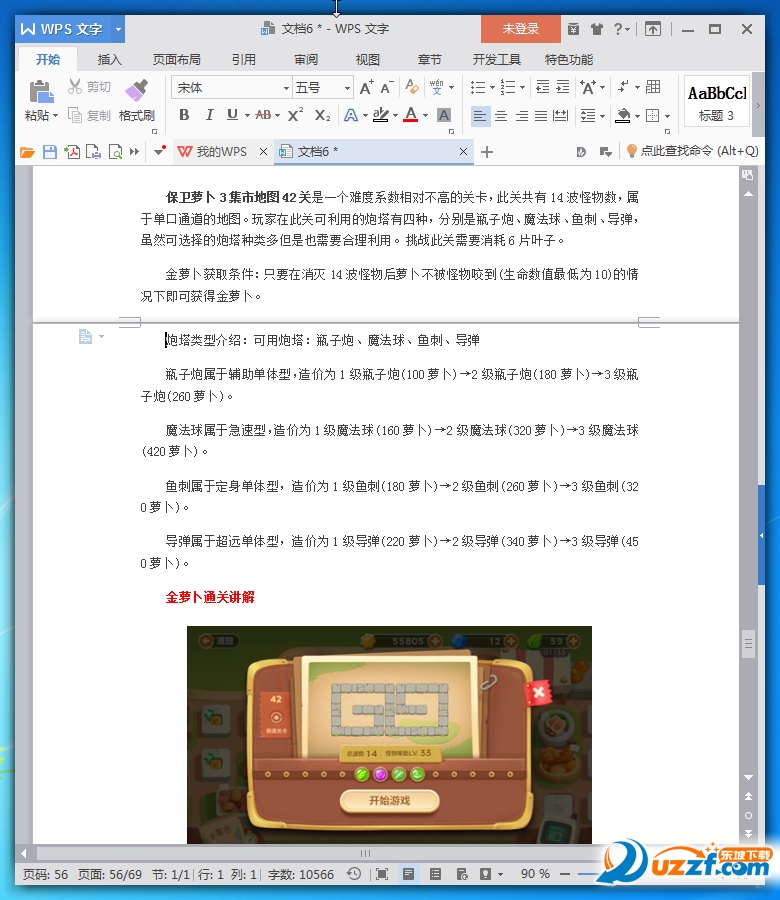Click the zoom out minus button

pos(565,874)
